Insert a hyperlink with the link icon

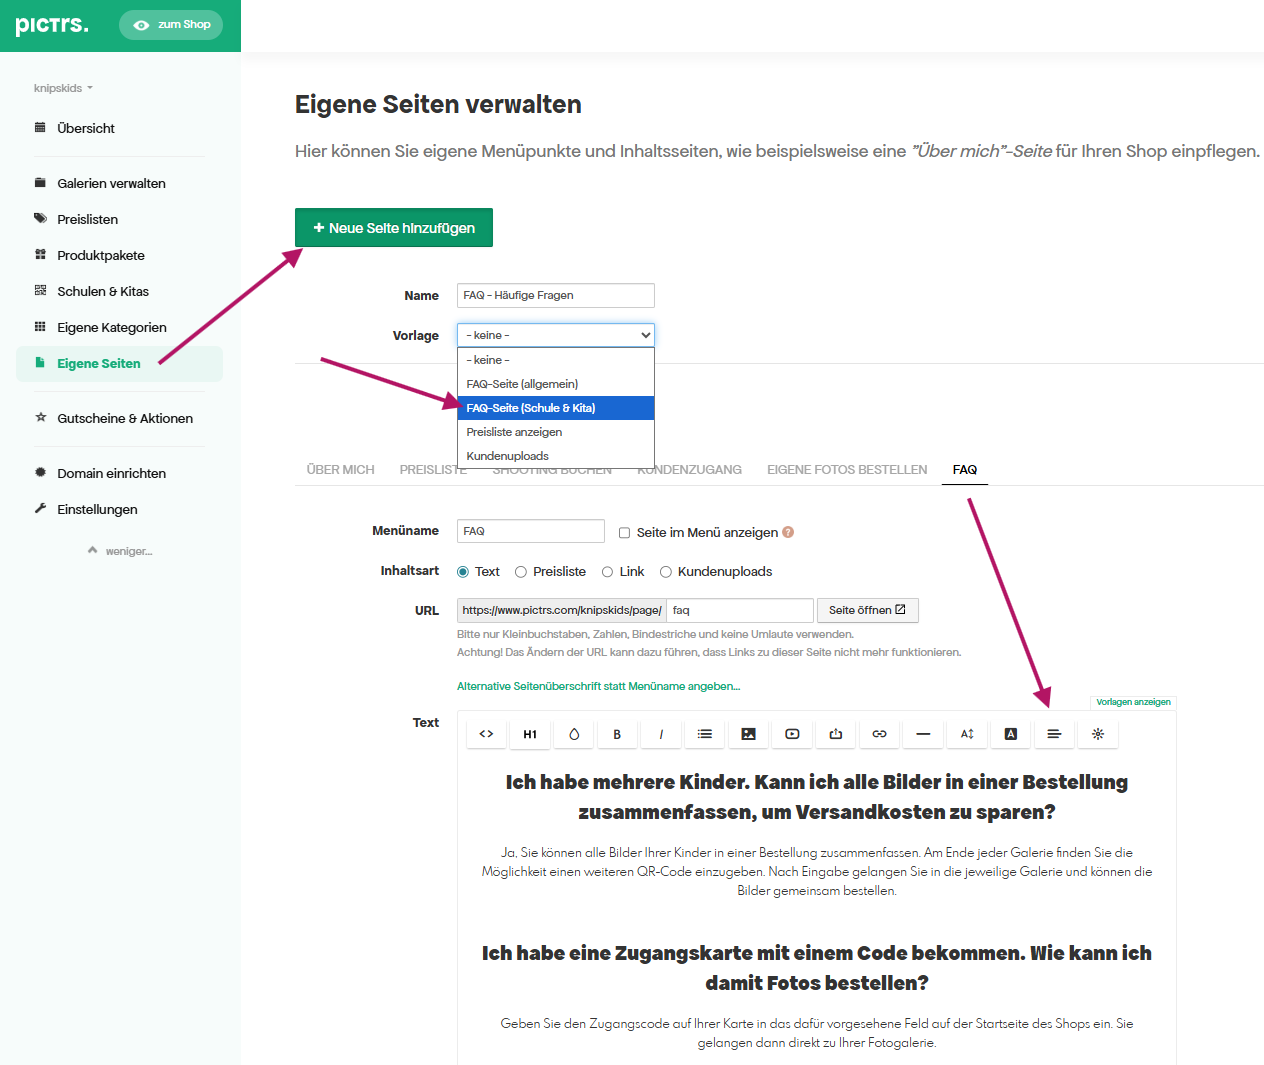click(879, 734)
